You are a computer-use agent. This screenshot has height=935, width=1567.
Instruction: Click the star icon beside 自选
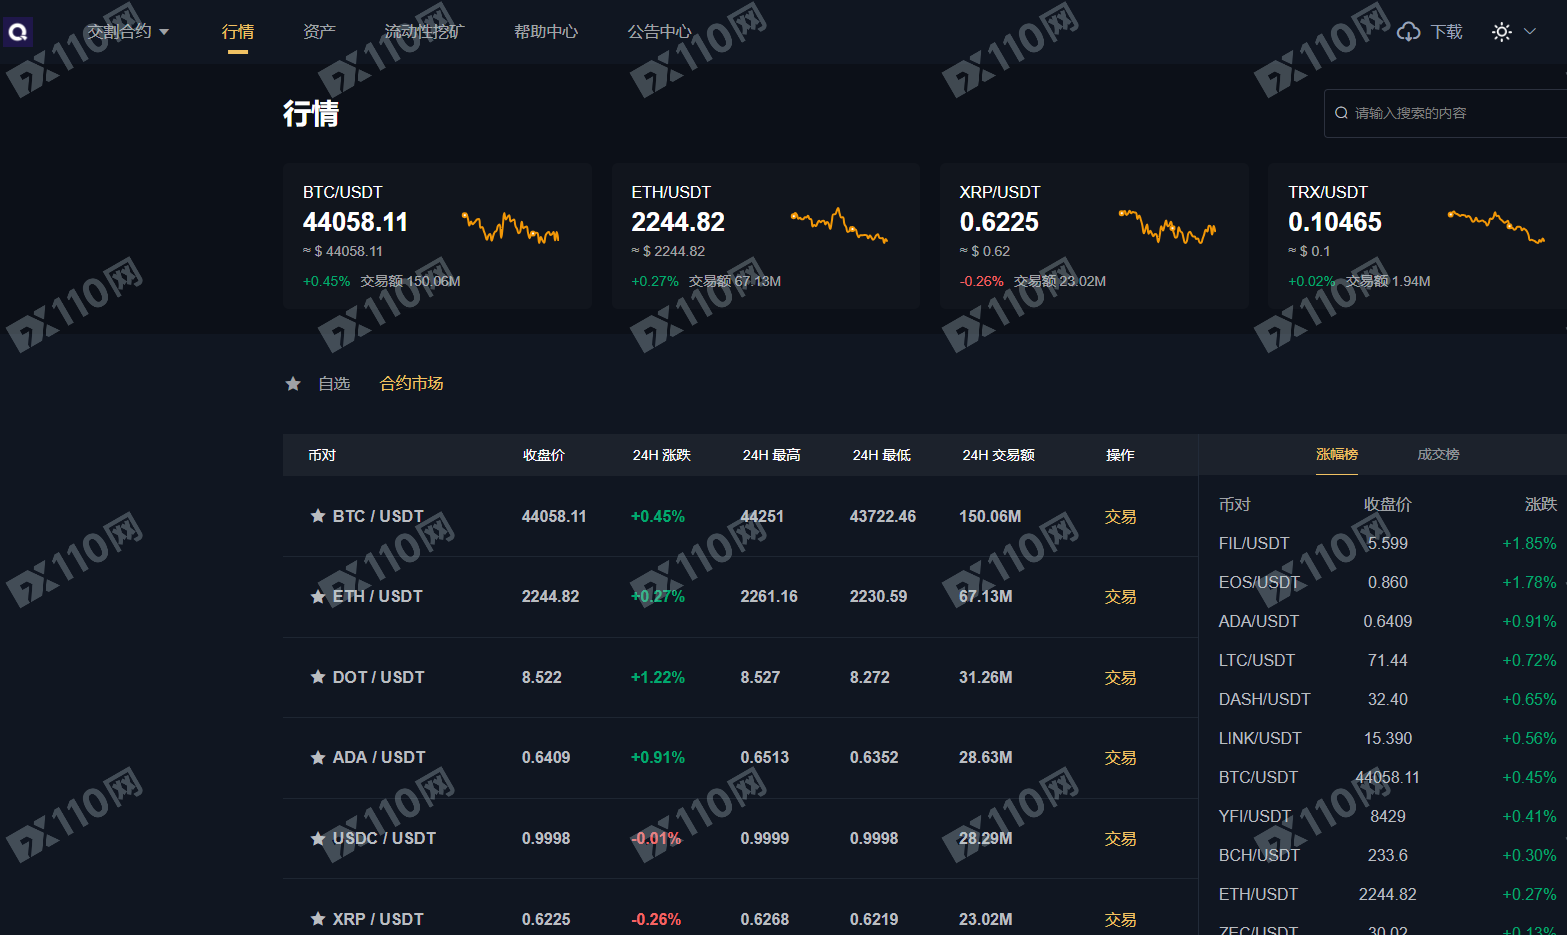pos(293,384)
